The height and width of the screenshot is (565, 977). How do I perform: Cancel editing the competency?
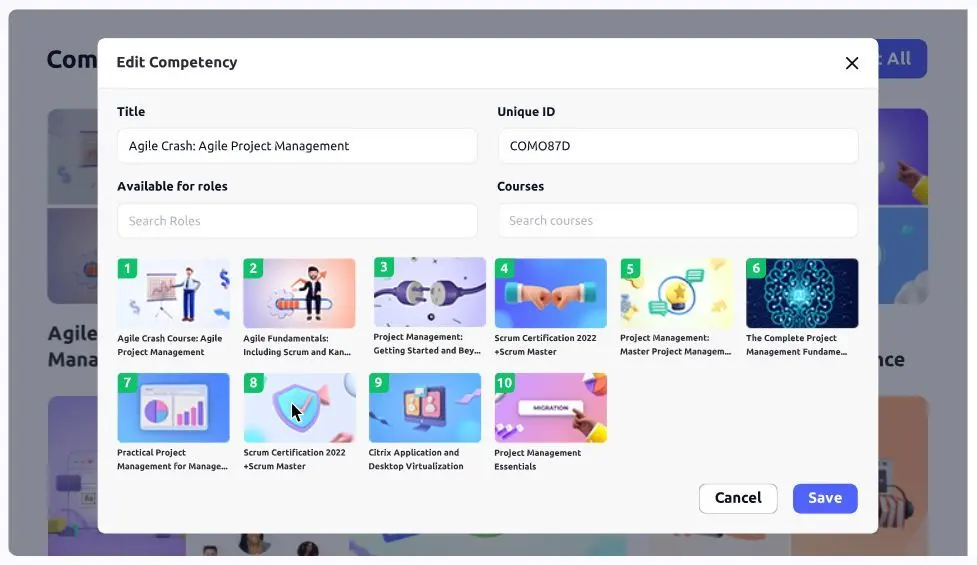point(738,498)
